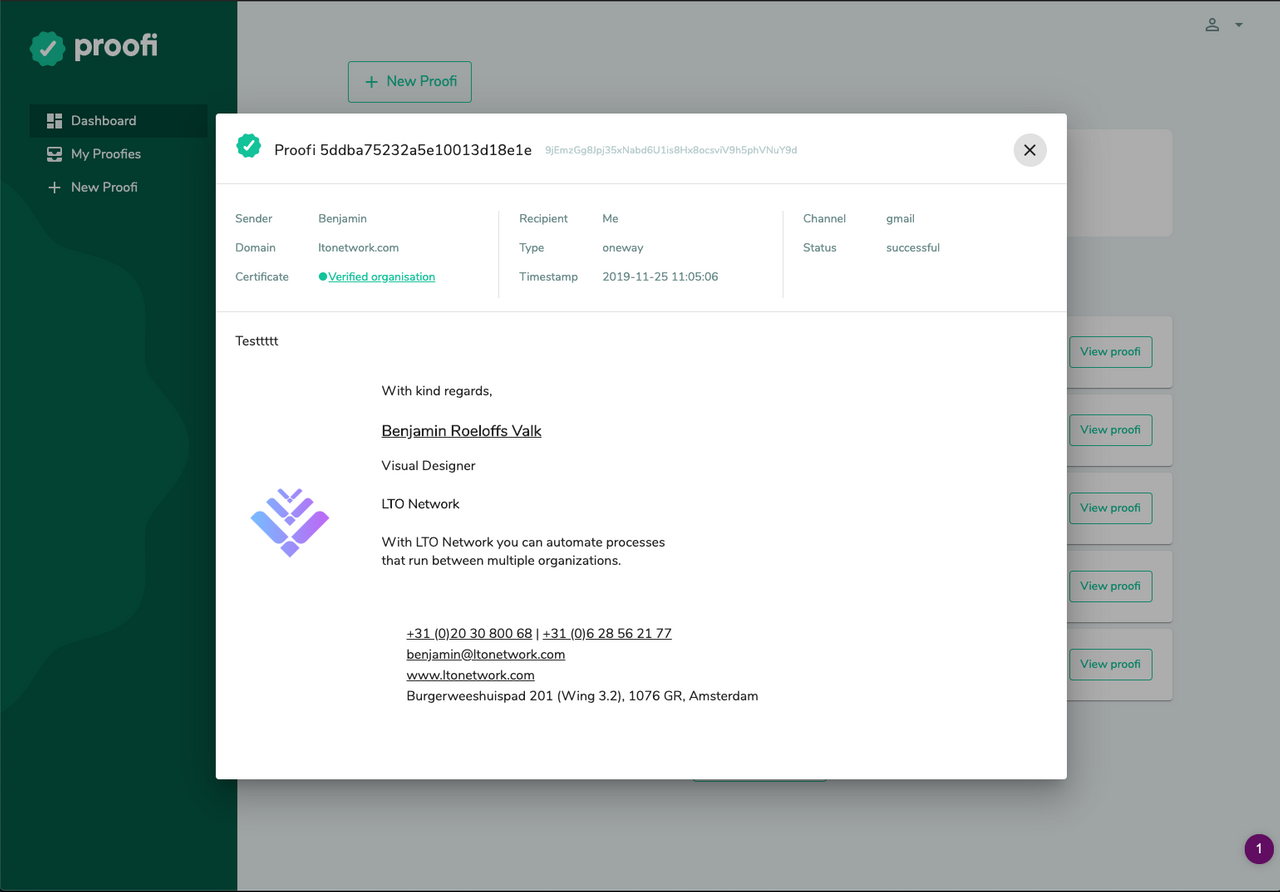Screen dimensions: 1280x892
Task: Click the timestamp 2019-11-25 11:05:06
Action: pos(660,277)
